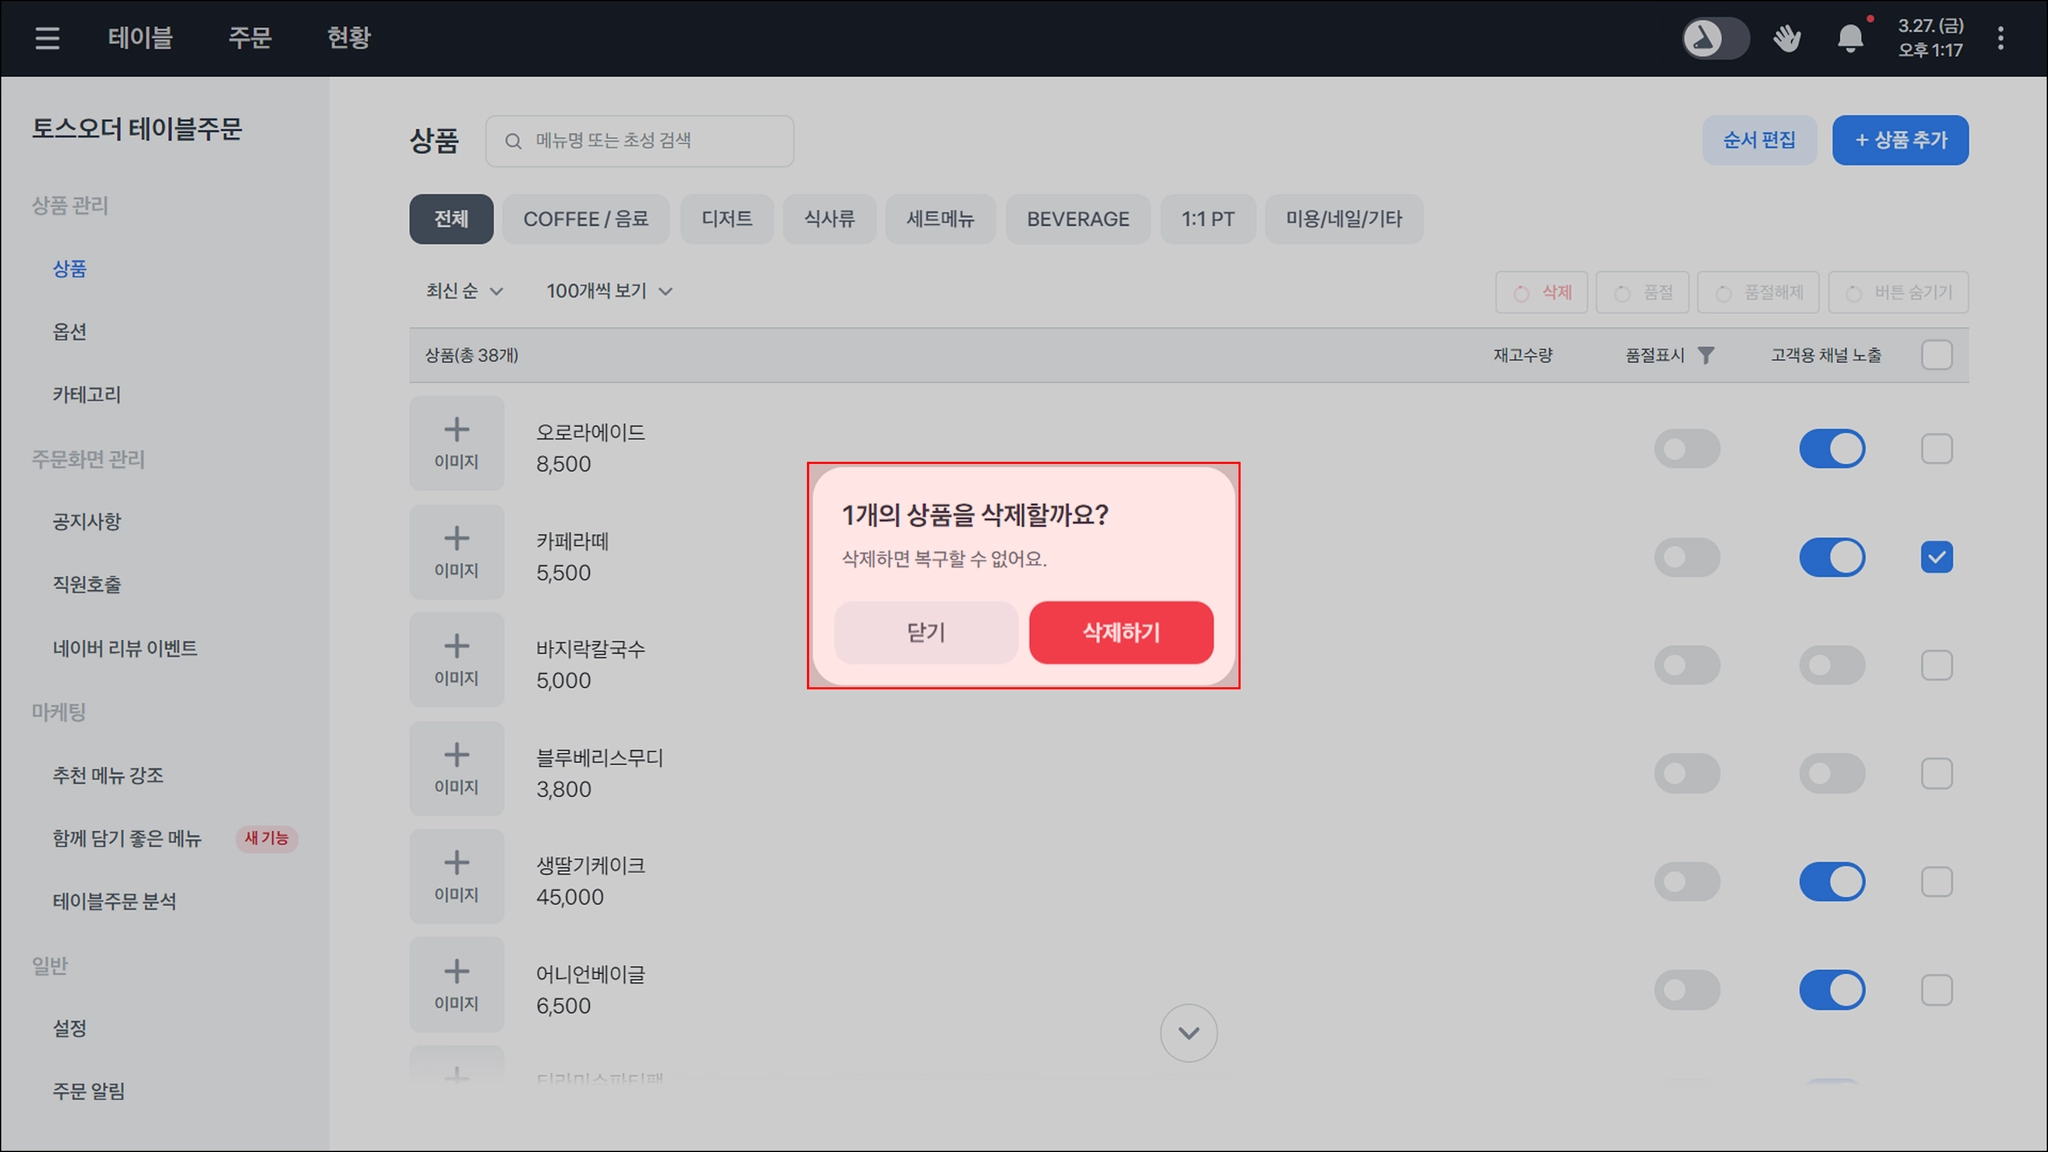Open the three-dot more options menu
The image size is (2048, 1152).
2000,38
